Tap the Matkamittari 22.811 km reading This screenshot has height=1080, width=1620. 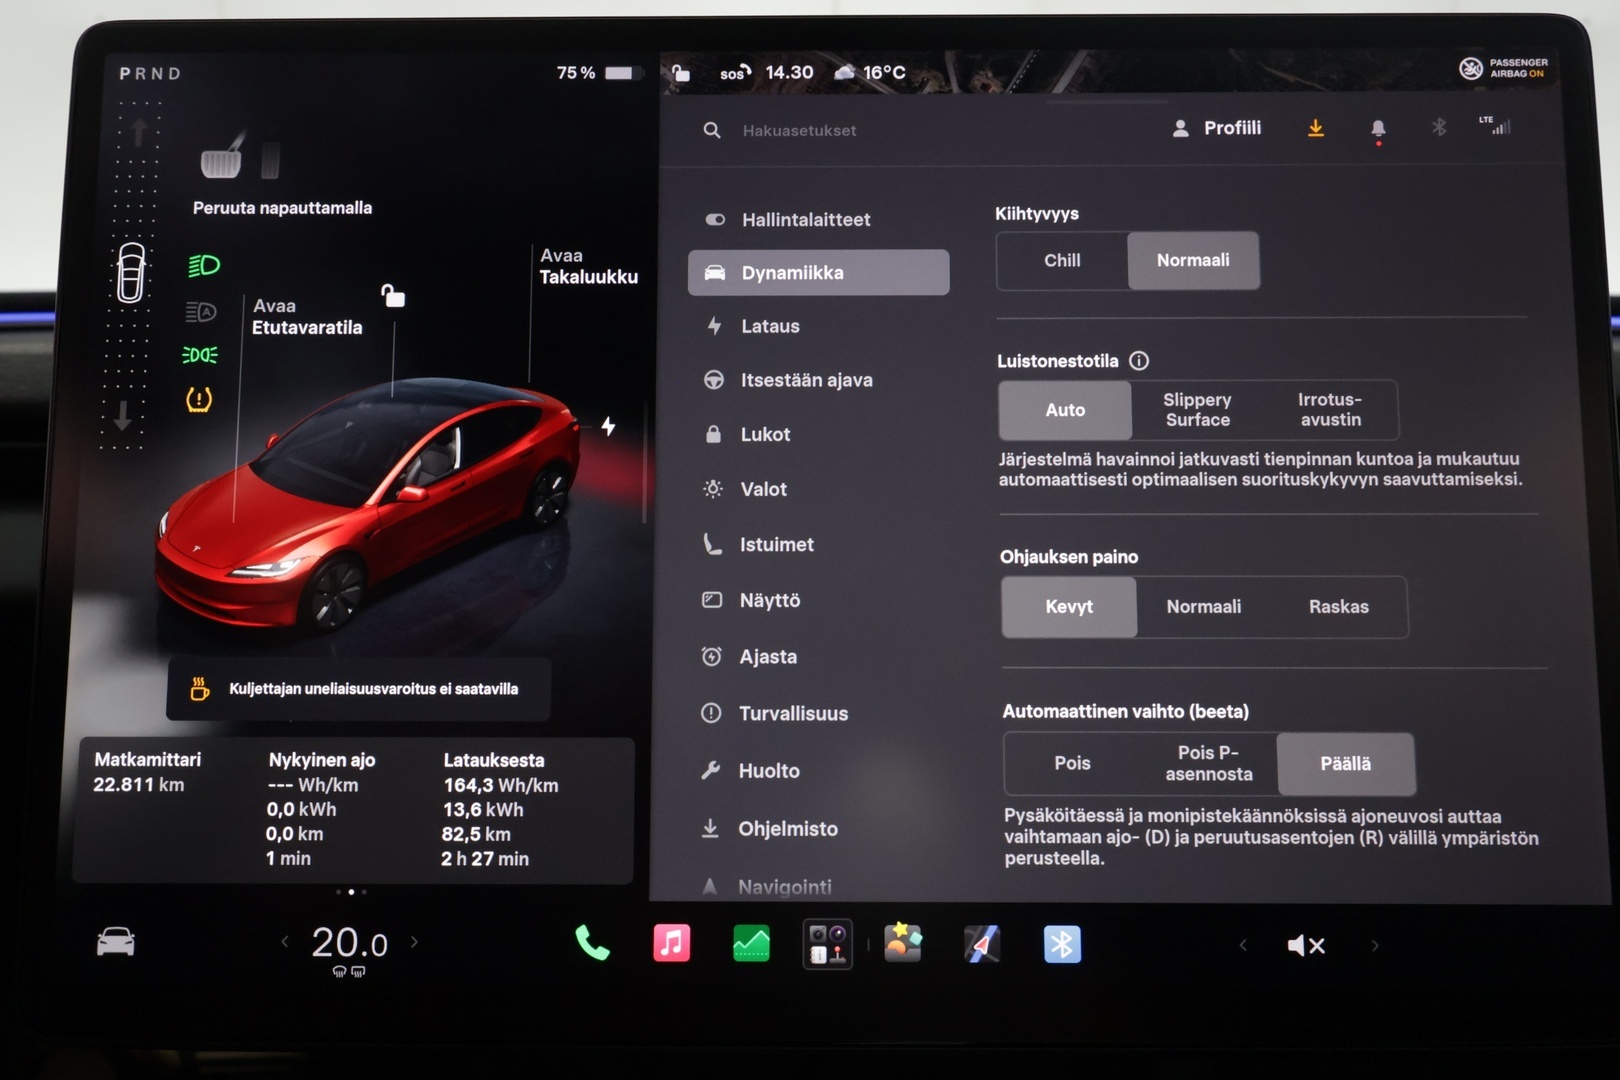146,772
